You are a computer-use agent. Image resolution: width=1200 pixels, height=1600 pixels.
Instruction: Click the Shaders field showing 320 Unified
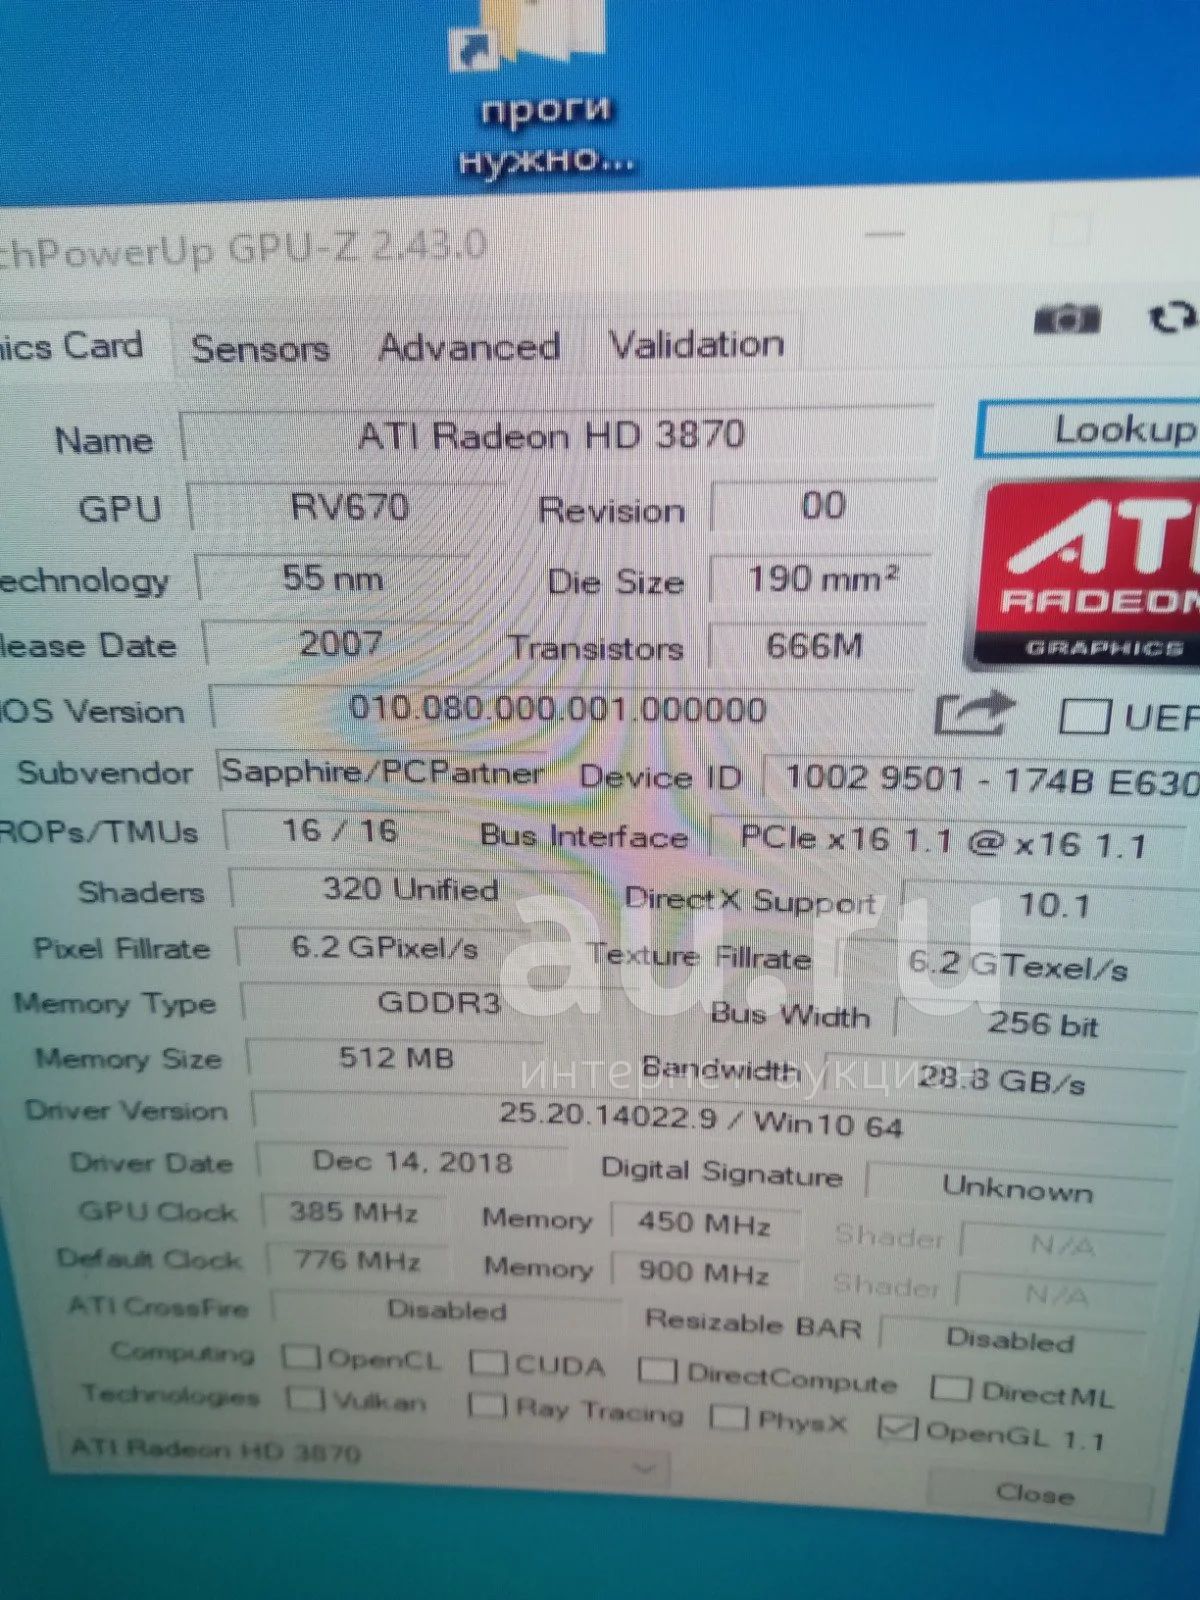coord(411,889)
